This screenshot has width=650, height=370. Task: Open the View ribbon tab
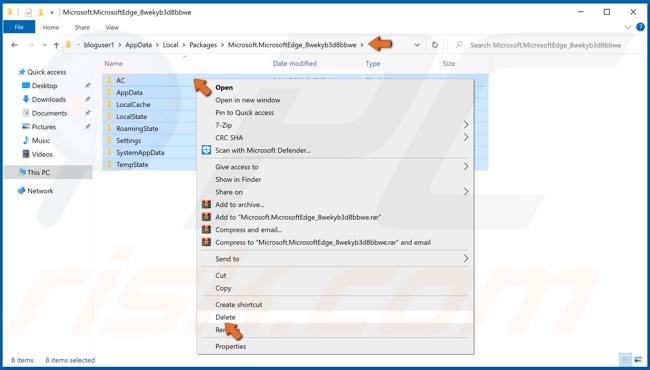click(112, 27)
